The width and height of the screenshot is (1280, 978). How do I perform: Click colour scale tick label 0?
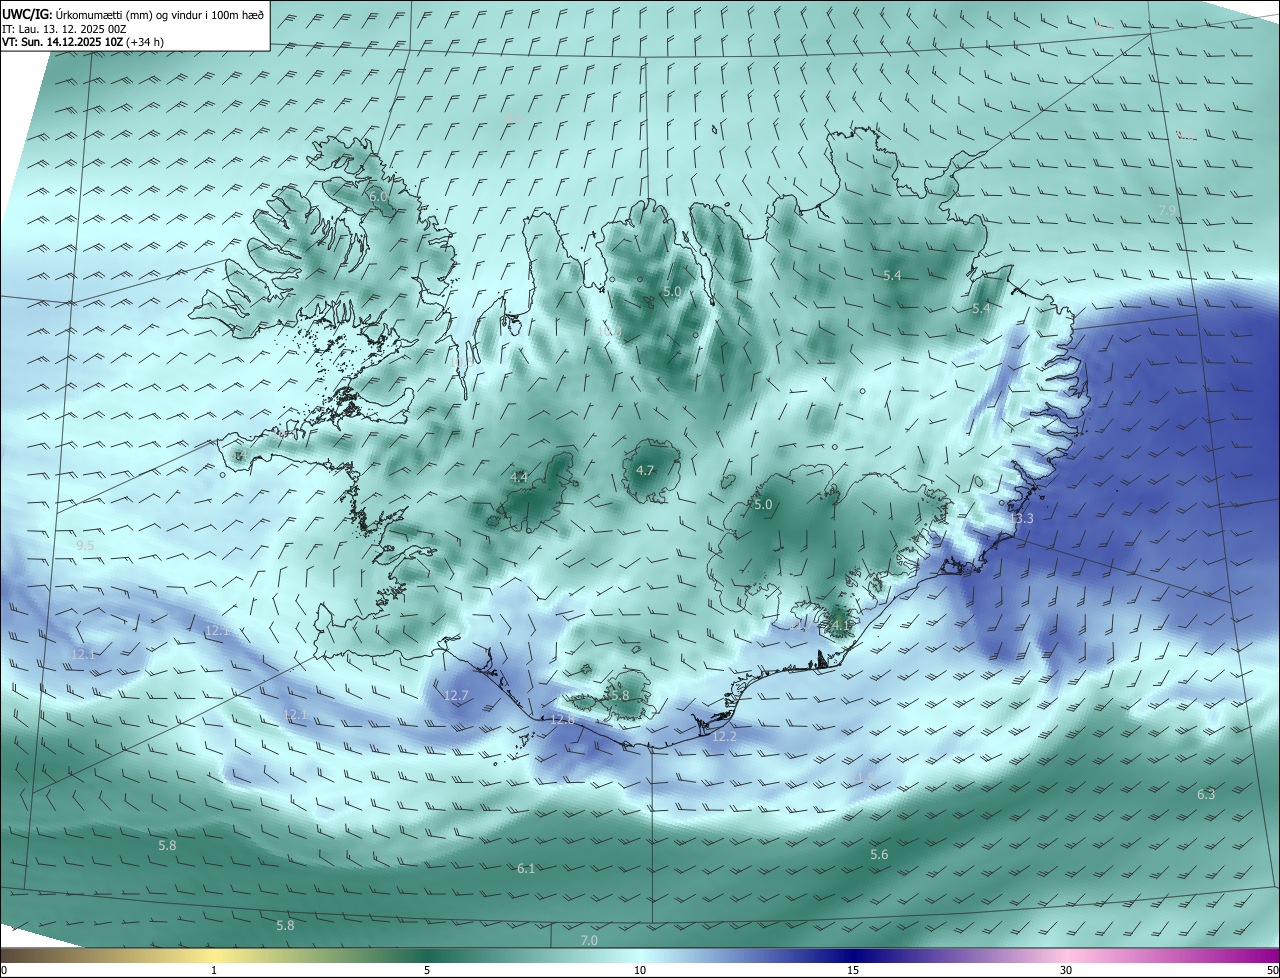pyautogui.click(x=4, y=970)
